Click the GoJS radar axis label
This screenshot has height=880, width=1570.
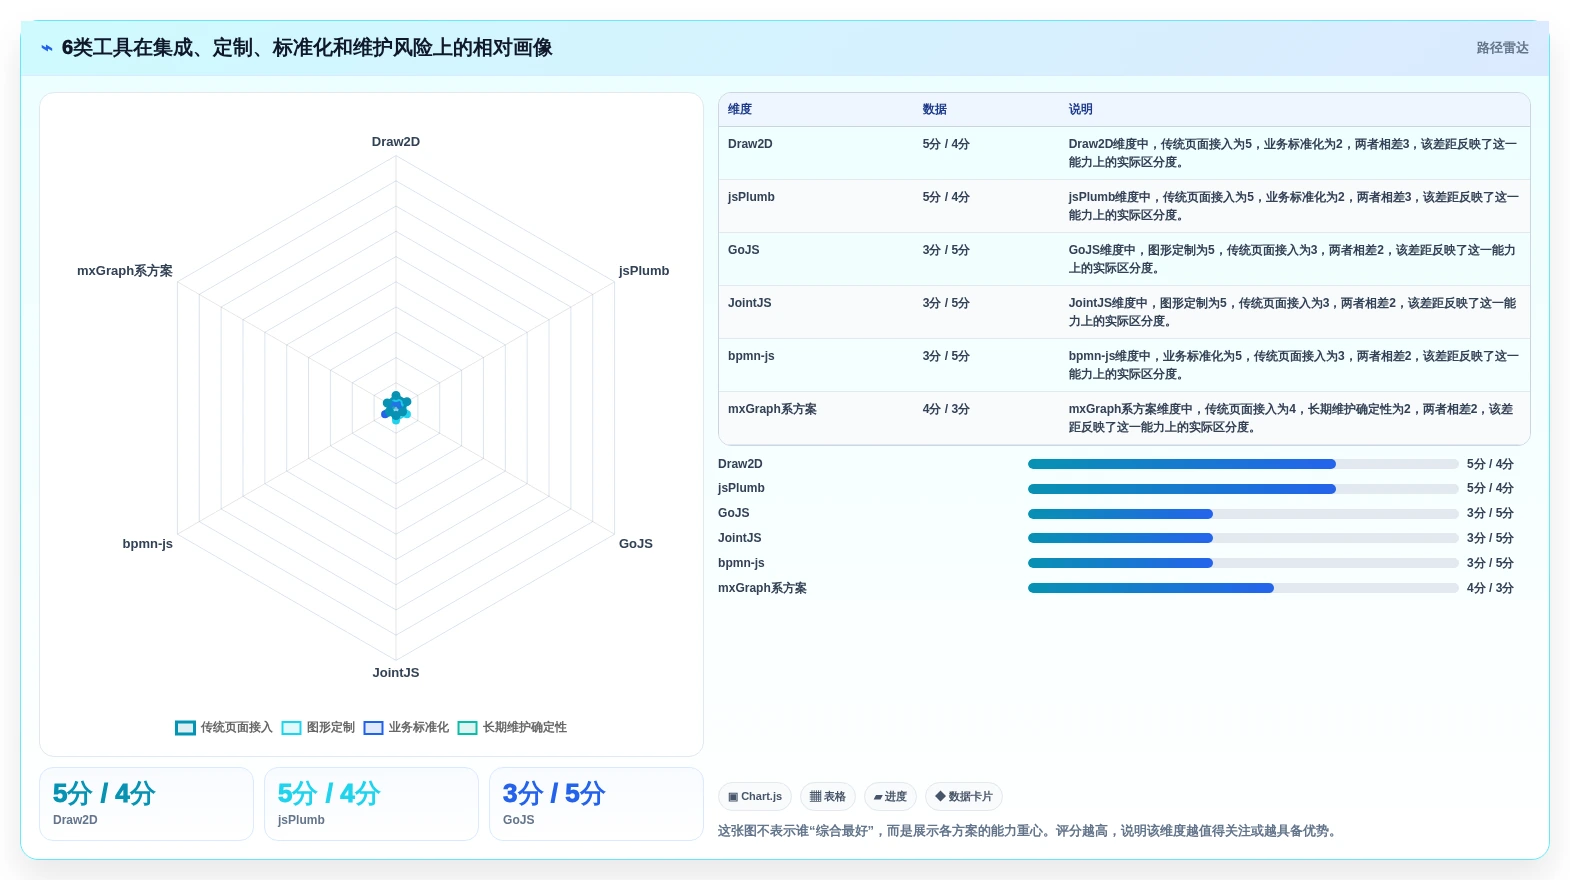pyautogui.click(x=636, y=544)
